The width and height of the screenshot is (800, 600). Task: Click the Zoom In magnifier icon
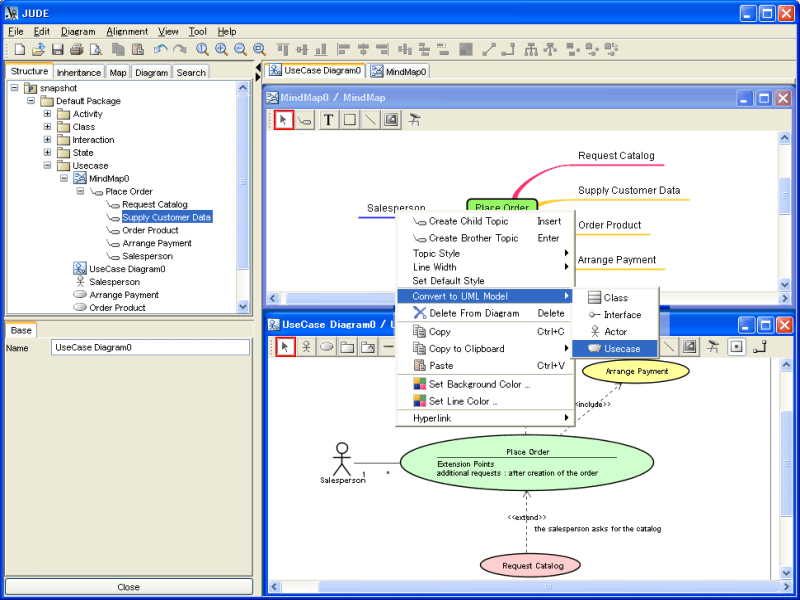pyautogui.click(x=221, y=49)
